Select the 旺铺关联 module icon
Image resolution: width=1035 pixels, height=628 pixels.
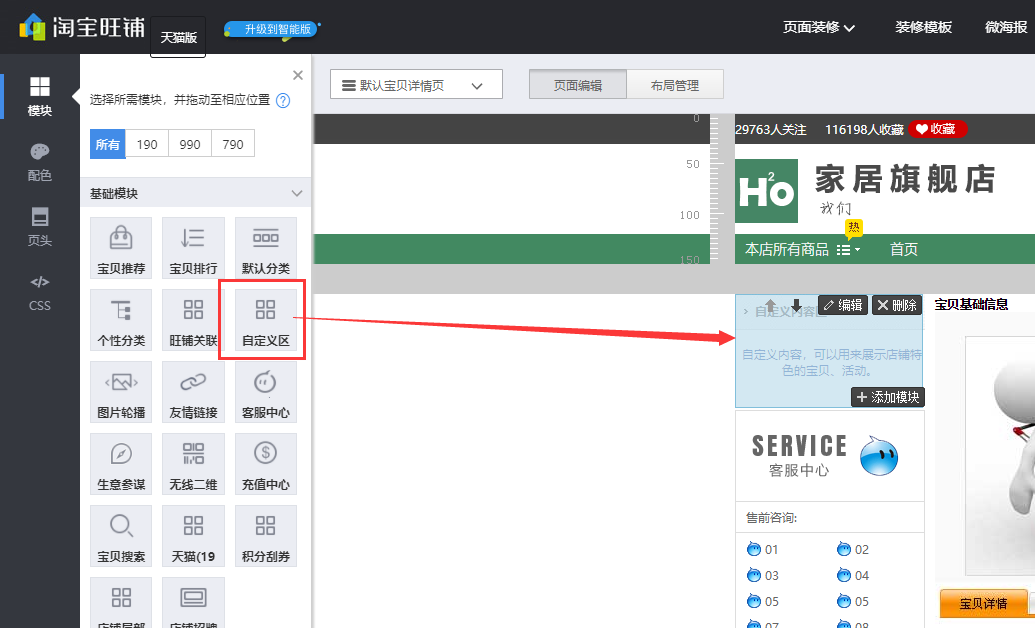[x=193, y=320]
